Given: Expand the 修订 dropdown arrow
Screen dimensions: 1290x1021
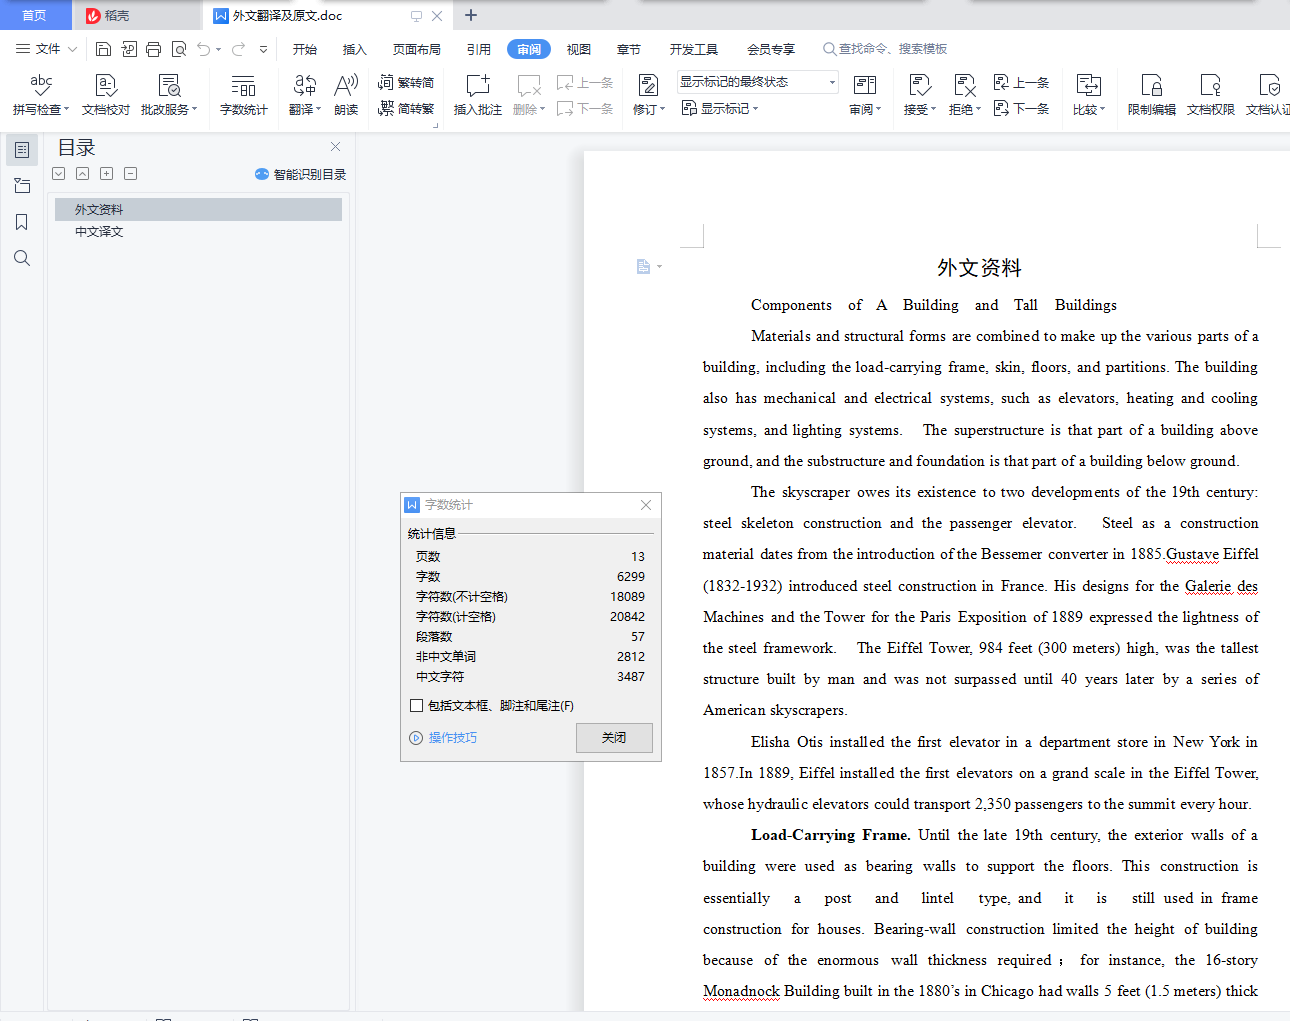Looking at the screenshot, I should pyautogui.click(x=663, y=110).
